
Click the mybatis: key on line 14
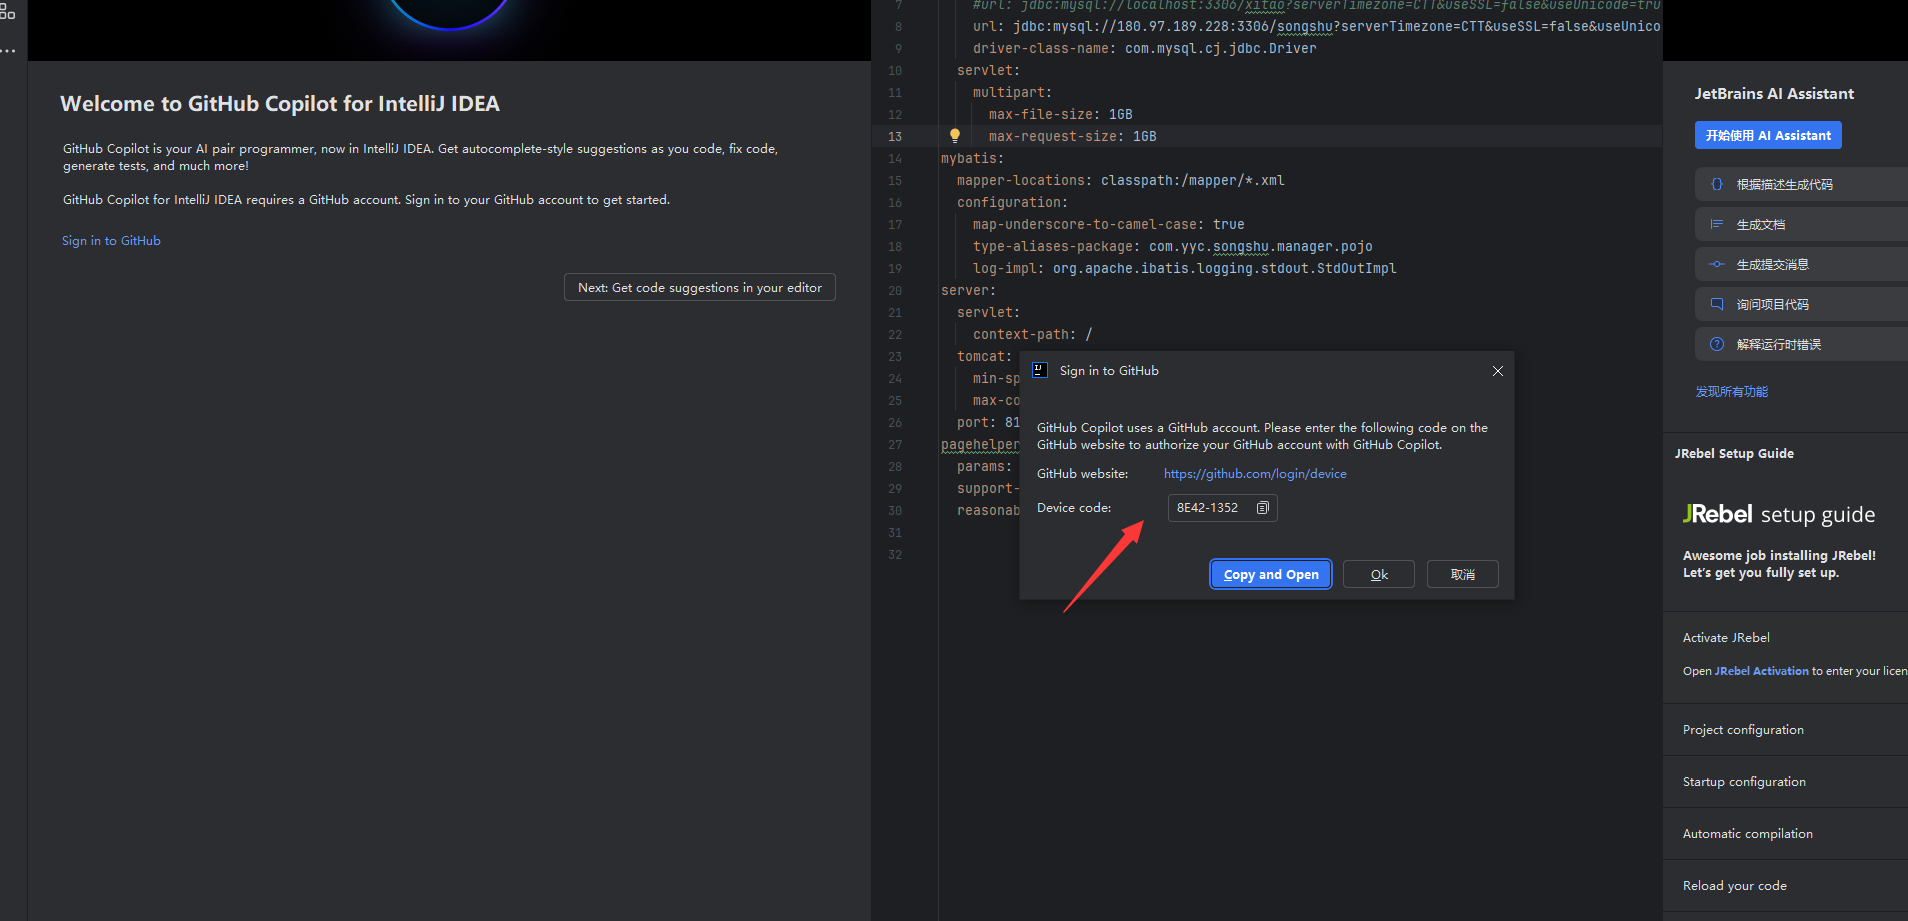[x=972, y=159]
